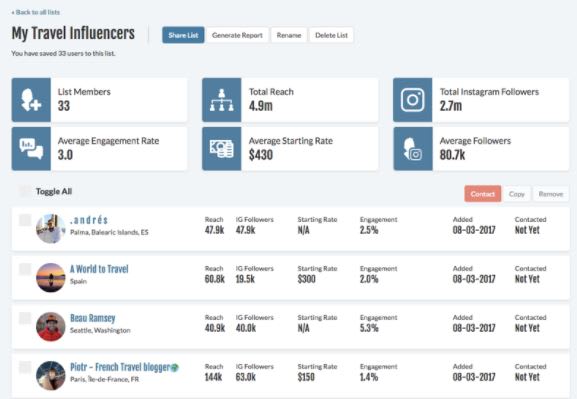The height and width of the screenshot is (399, 577).
Task: Click the red Contact button
Action: [482, 194]
